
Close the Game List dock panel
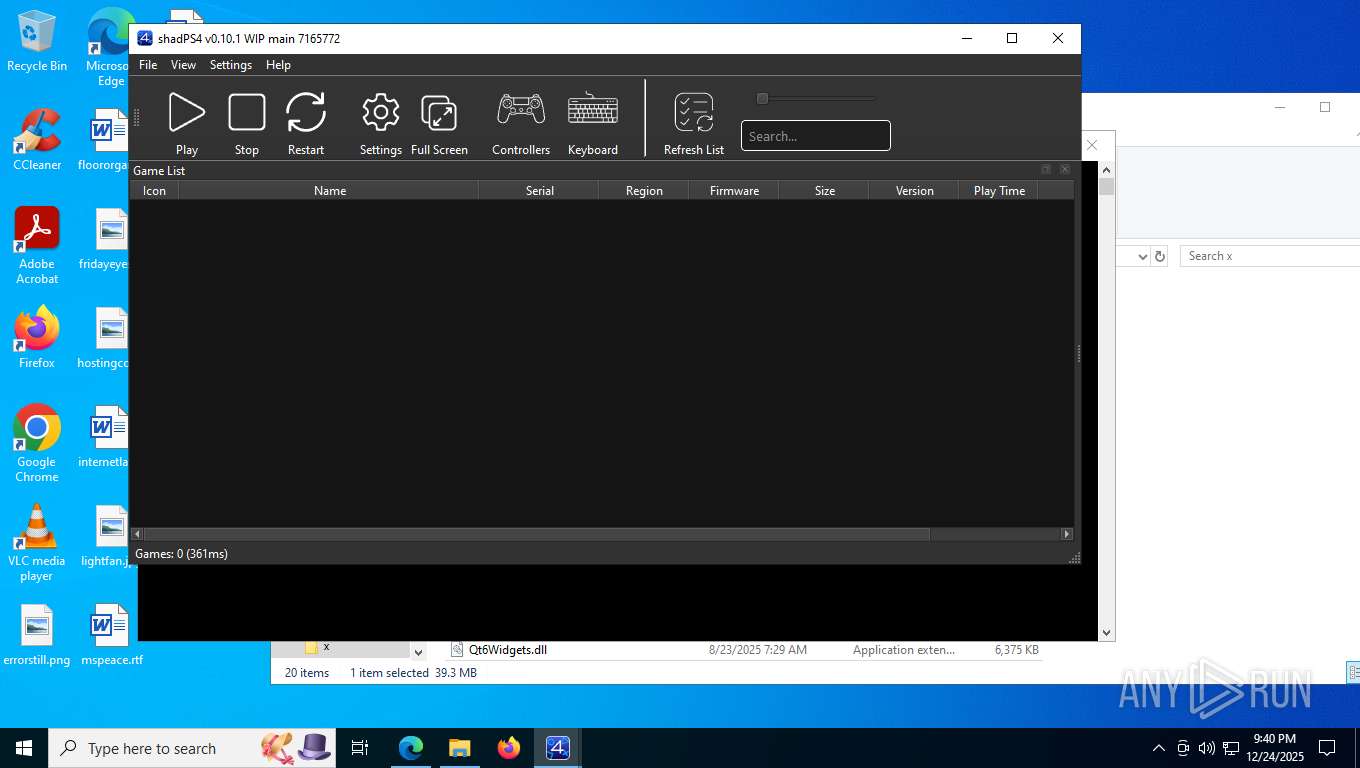pos(1065,170)
